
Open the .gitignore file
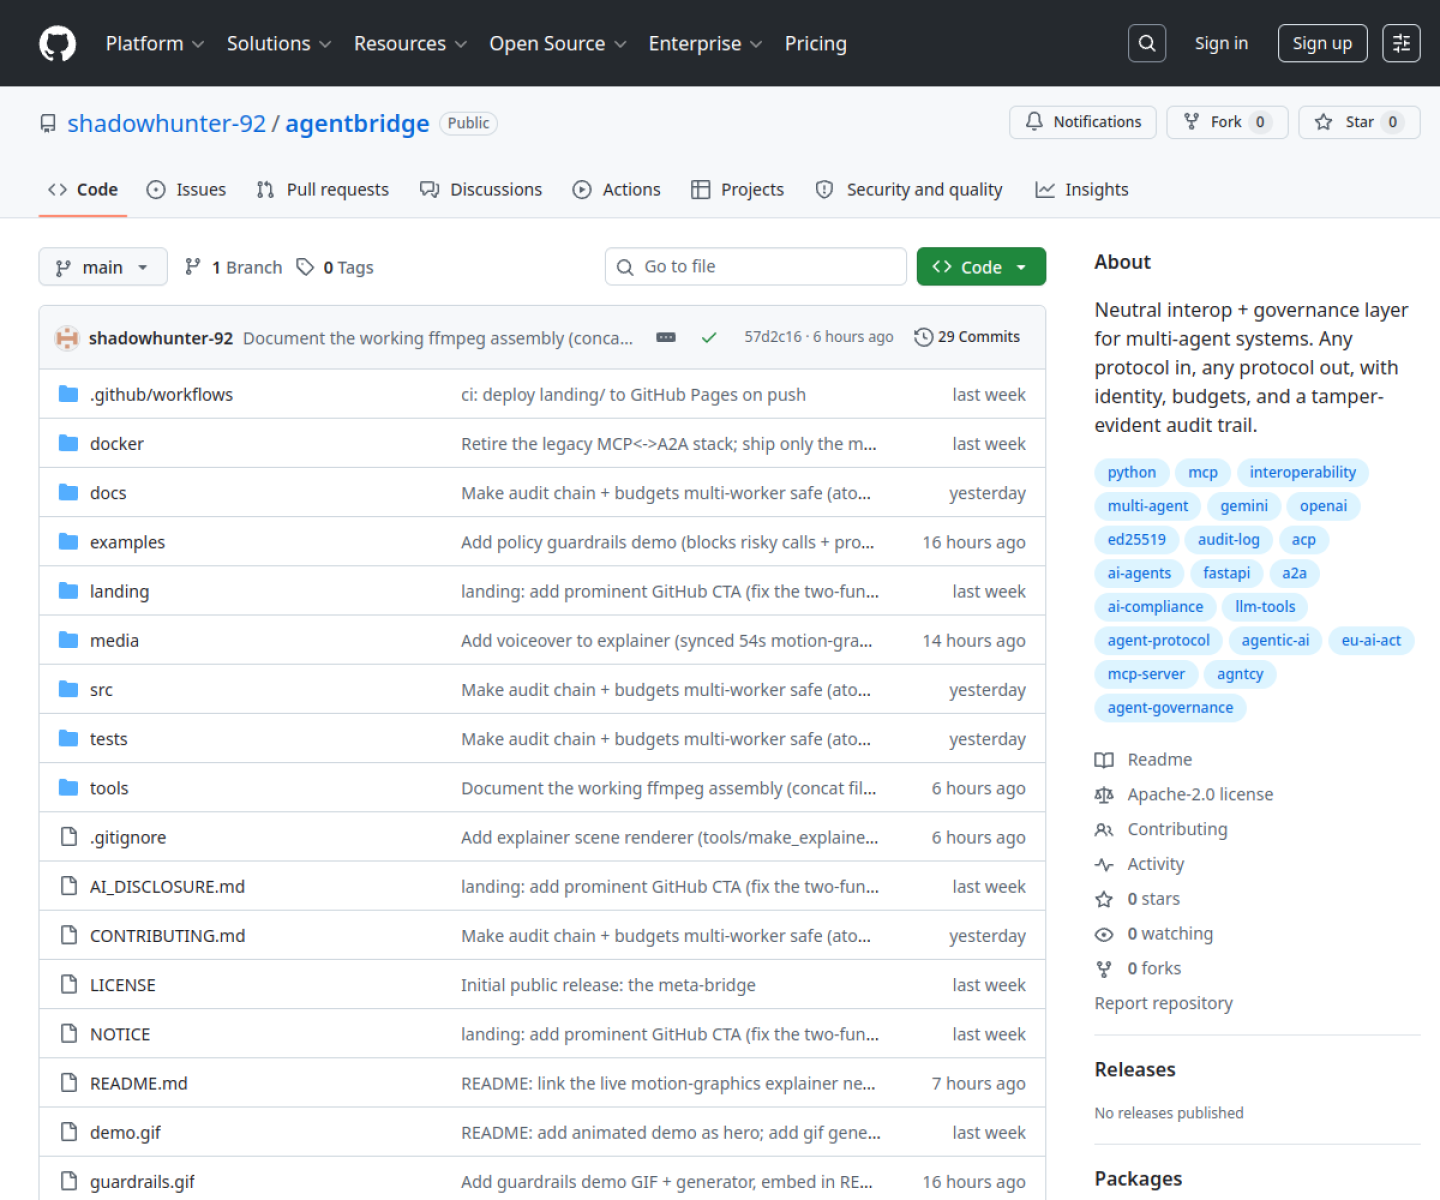tap(128, 837)
